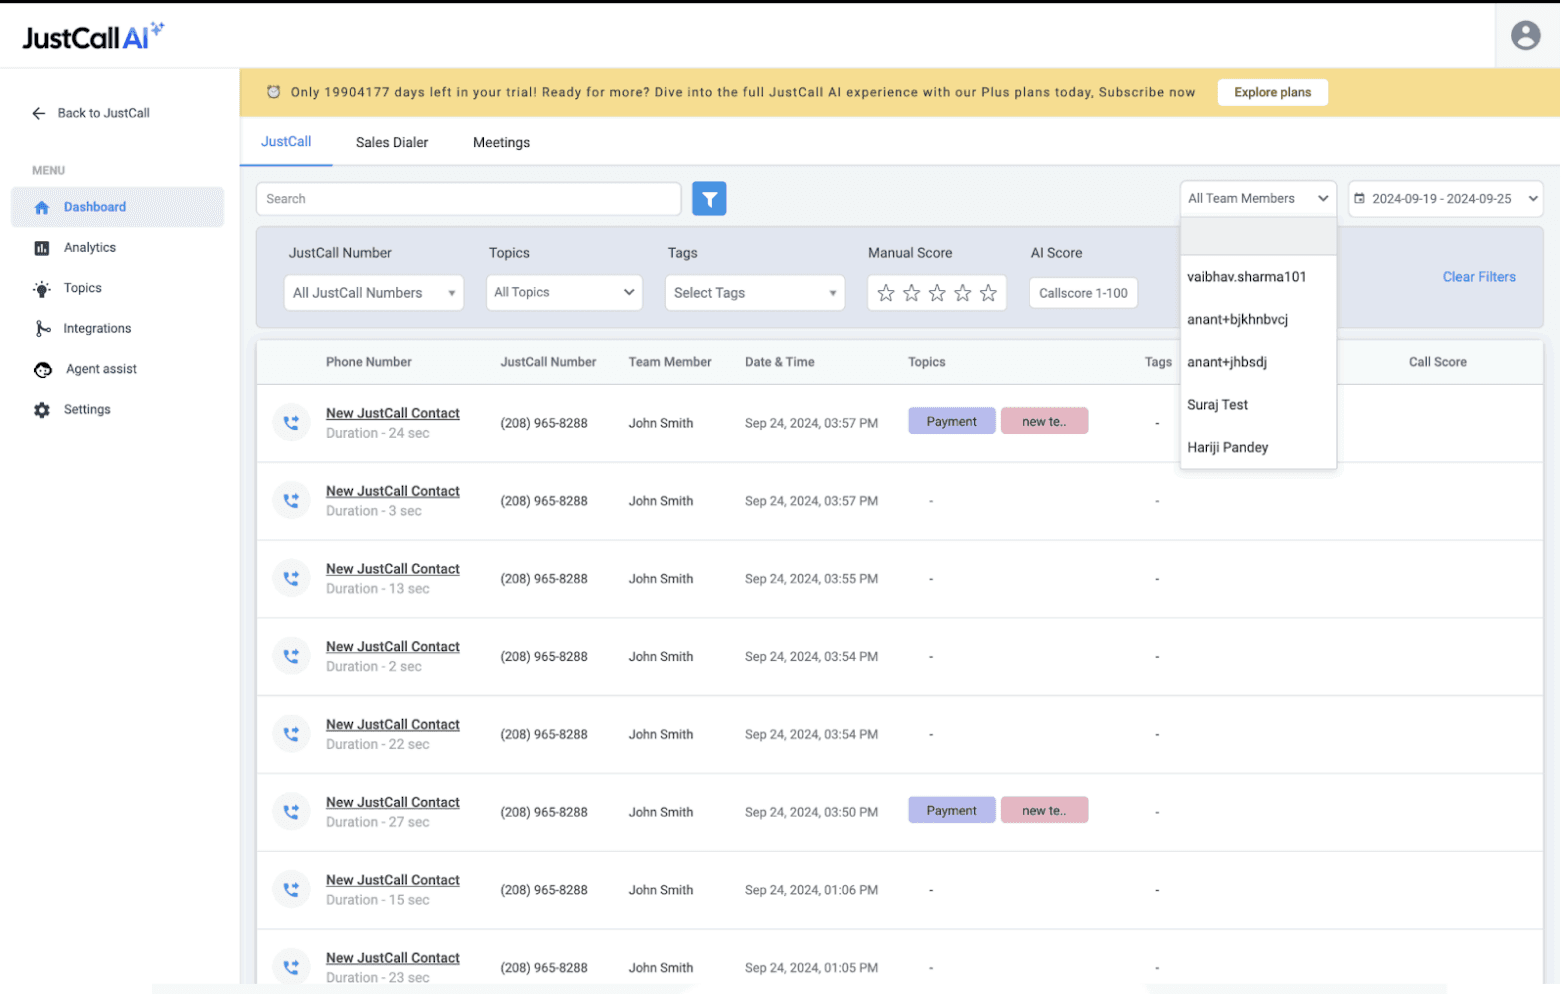
Task: Set manual score to two stars
Action: (913, 293)
